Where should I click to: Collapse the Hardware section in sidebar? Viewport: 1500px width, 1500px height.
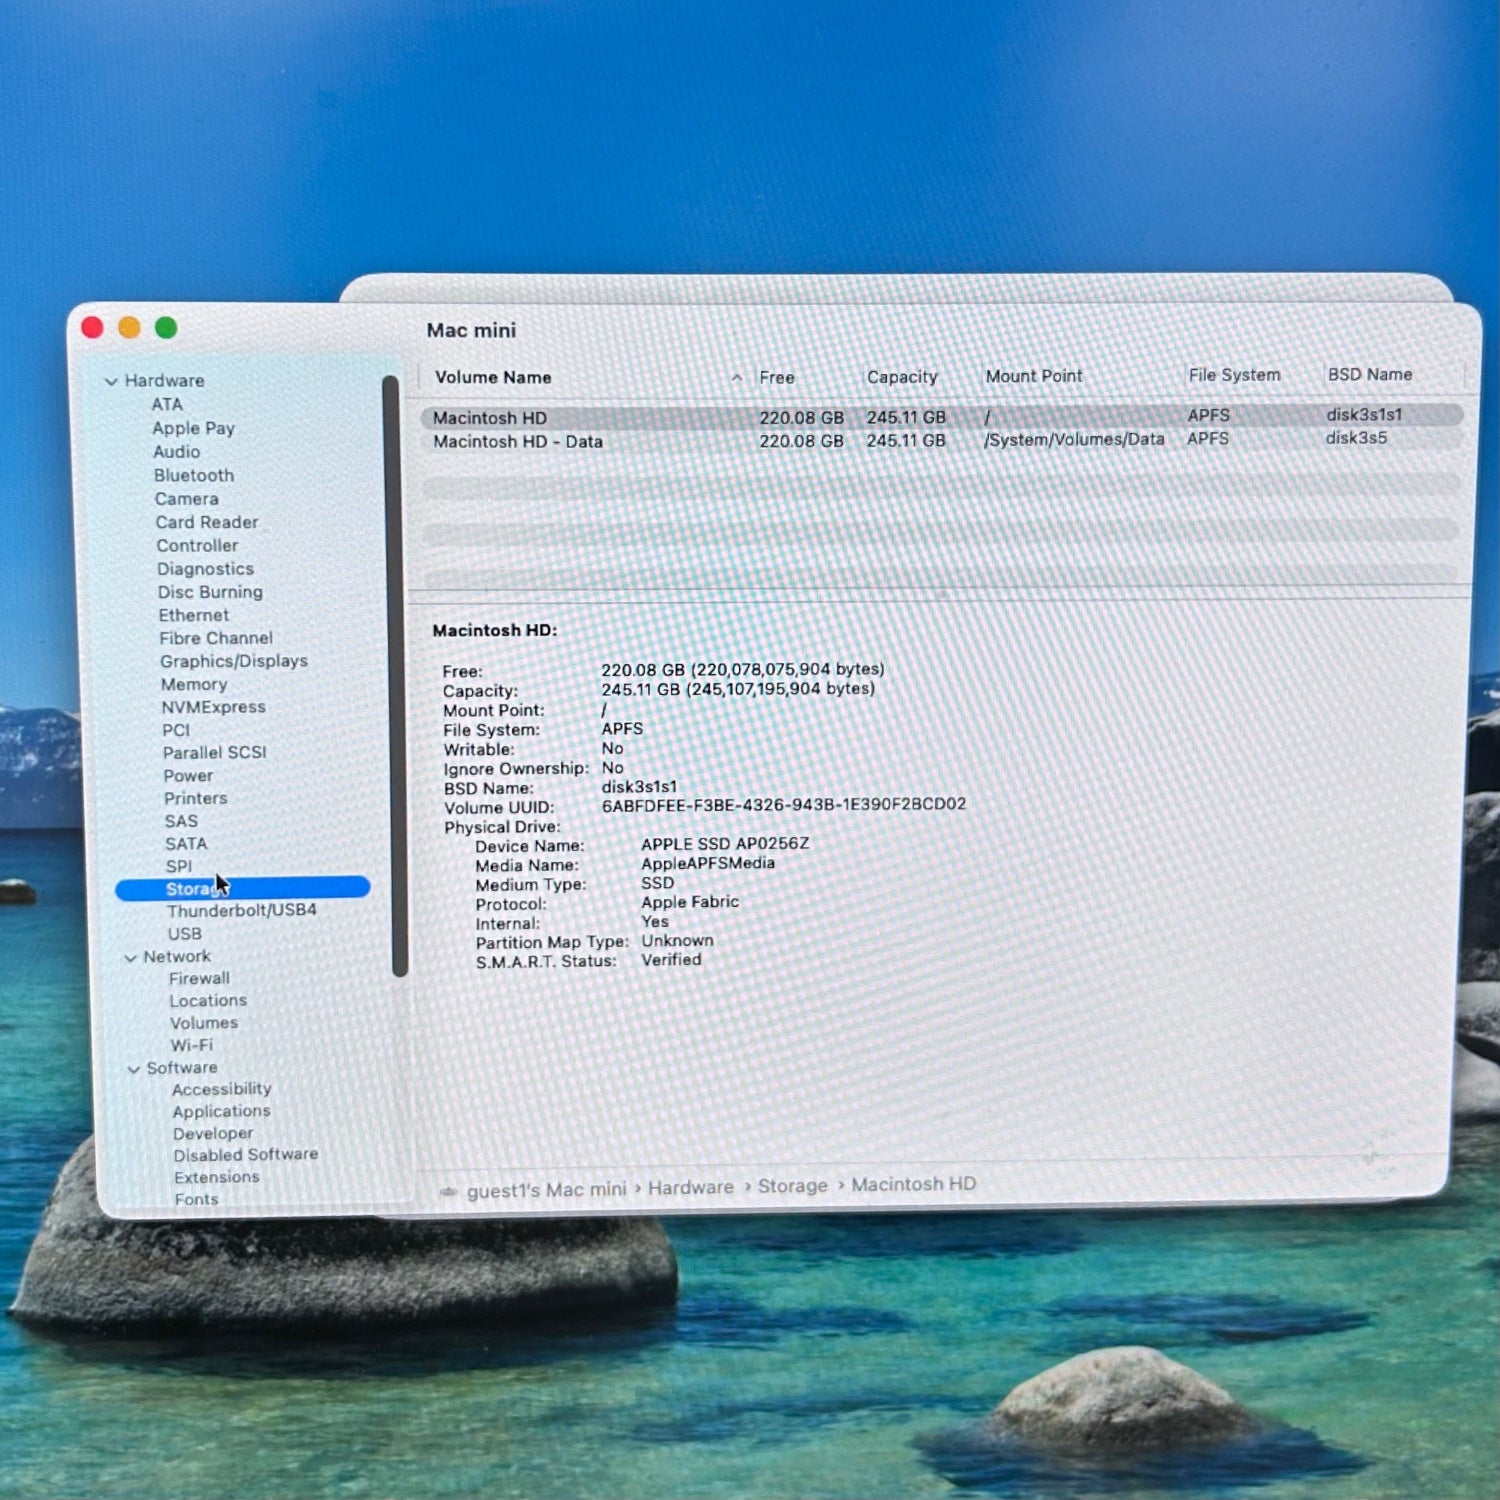pos(112,381)
